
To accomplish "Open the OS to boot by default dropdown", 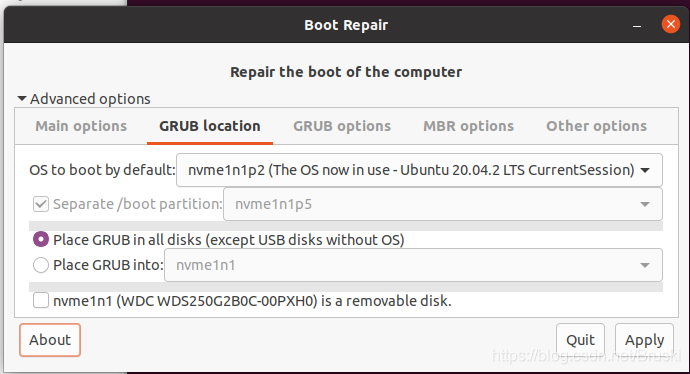I will pos(419,170).
